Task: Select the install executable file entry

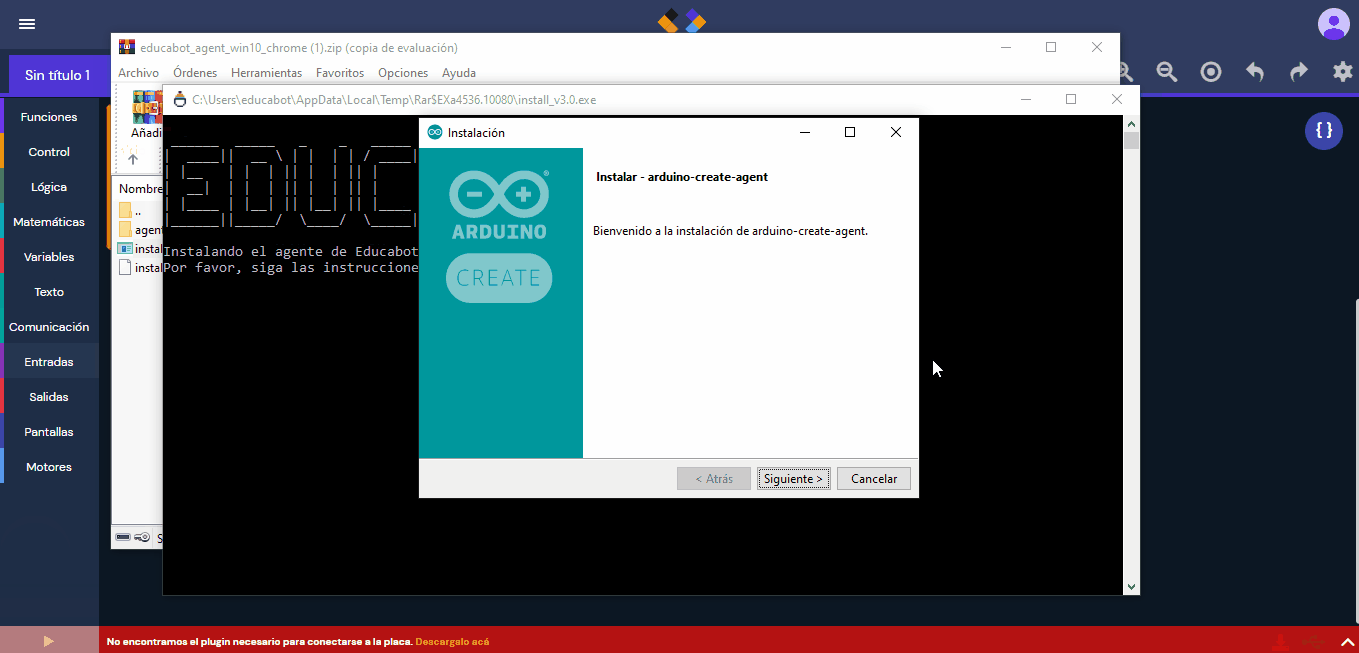Action: [x=140, y=248]
